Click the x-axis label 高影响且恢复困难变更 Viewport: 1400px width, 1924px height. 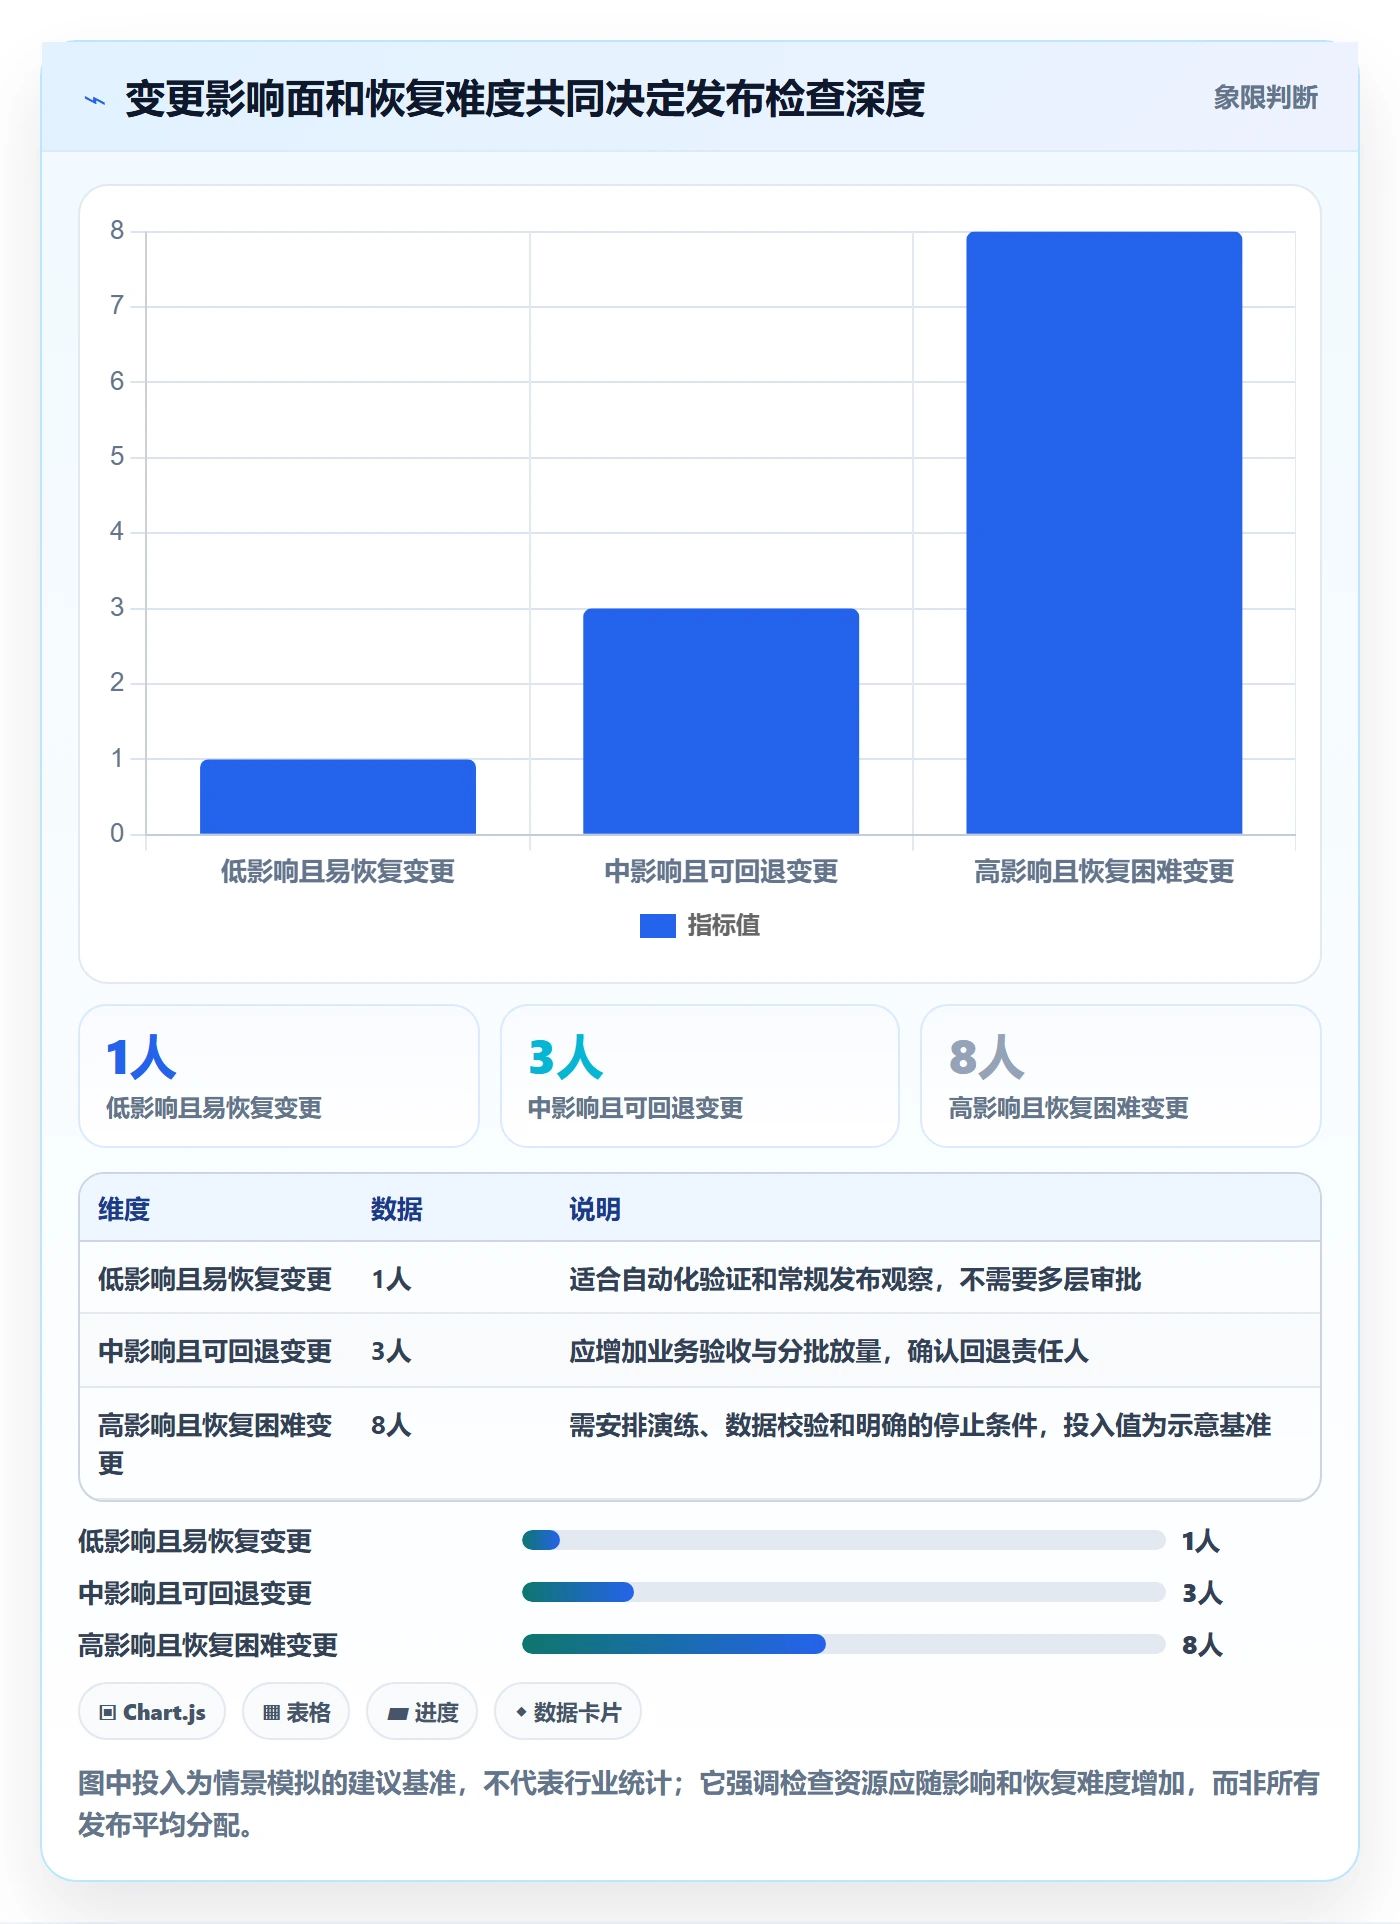(x=1104, y=872)
